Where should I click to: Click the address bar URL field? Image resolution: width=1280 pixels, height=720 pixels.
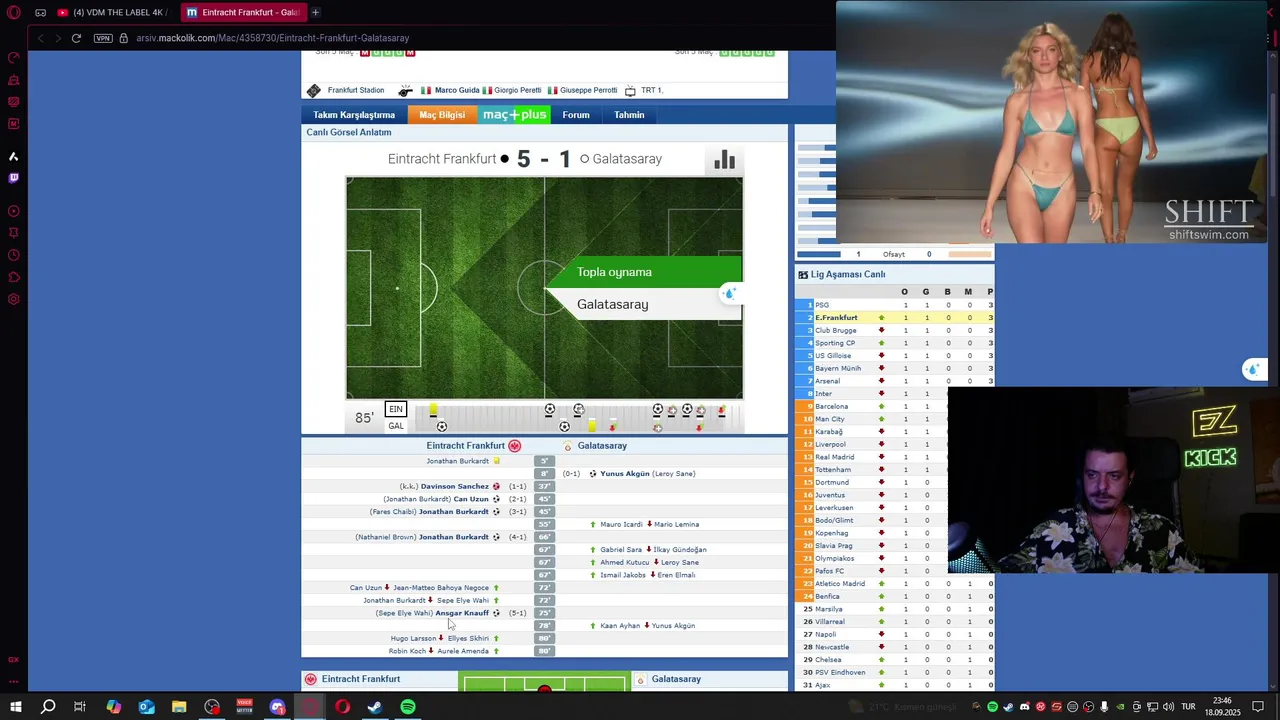click(272, 38)
